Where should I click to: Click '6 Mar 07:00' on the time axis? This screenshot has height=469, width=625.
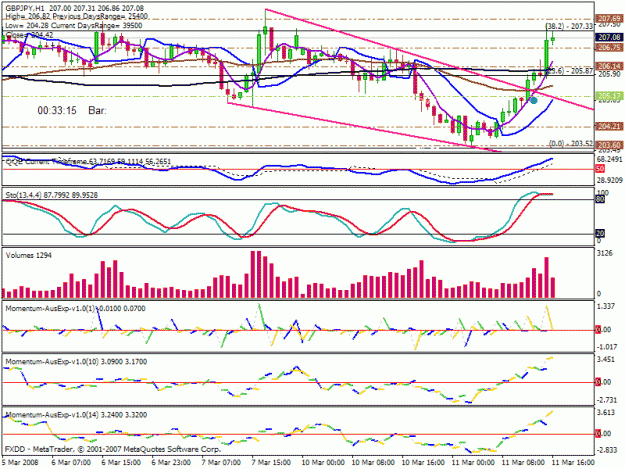coord(72,463)
